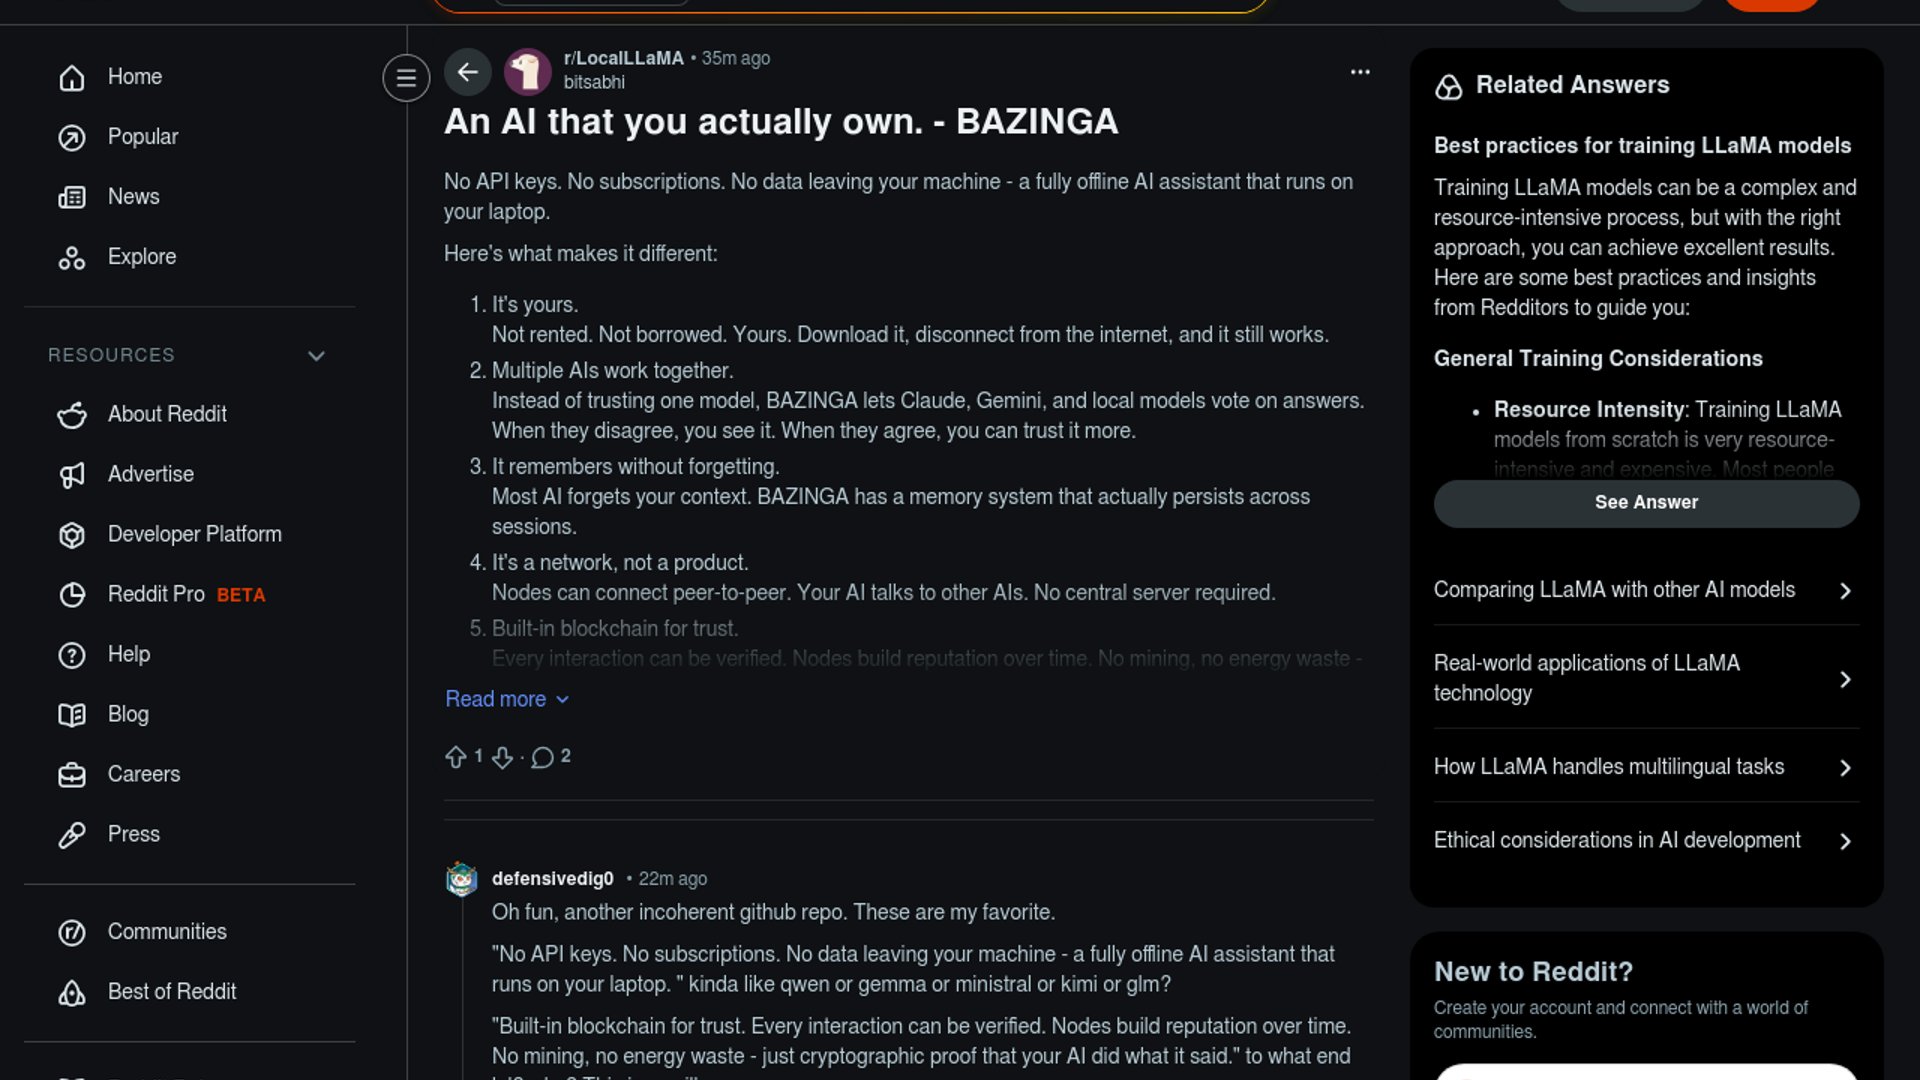Screen dimensions: 1920x1080
Task: Open the r/LocalLLaMA subreddit link
Action: [x=623, y=58]
